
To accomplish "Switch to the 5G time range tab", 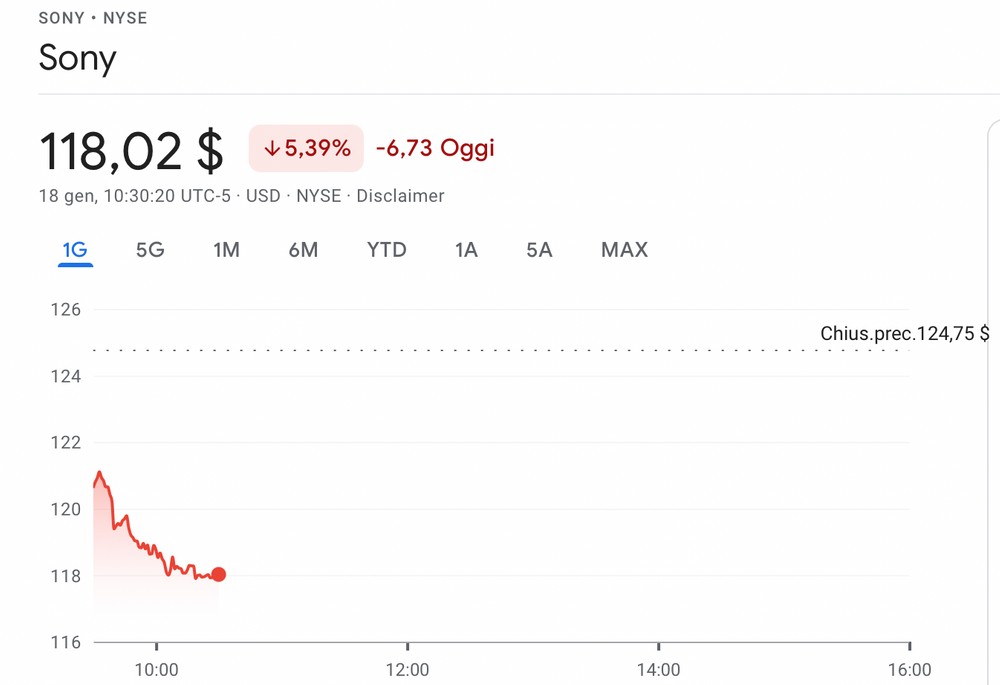I will pos(150,250).
